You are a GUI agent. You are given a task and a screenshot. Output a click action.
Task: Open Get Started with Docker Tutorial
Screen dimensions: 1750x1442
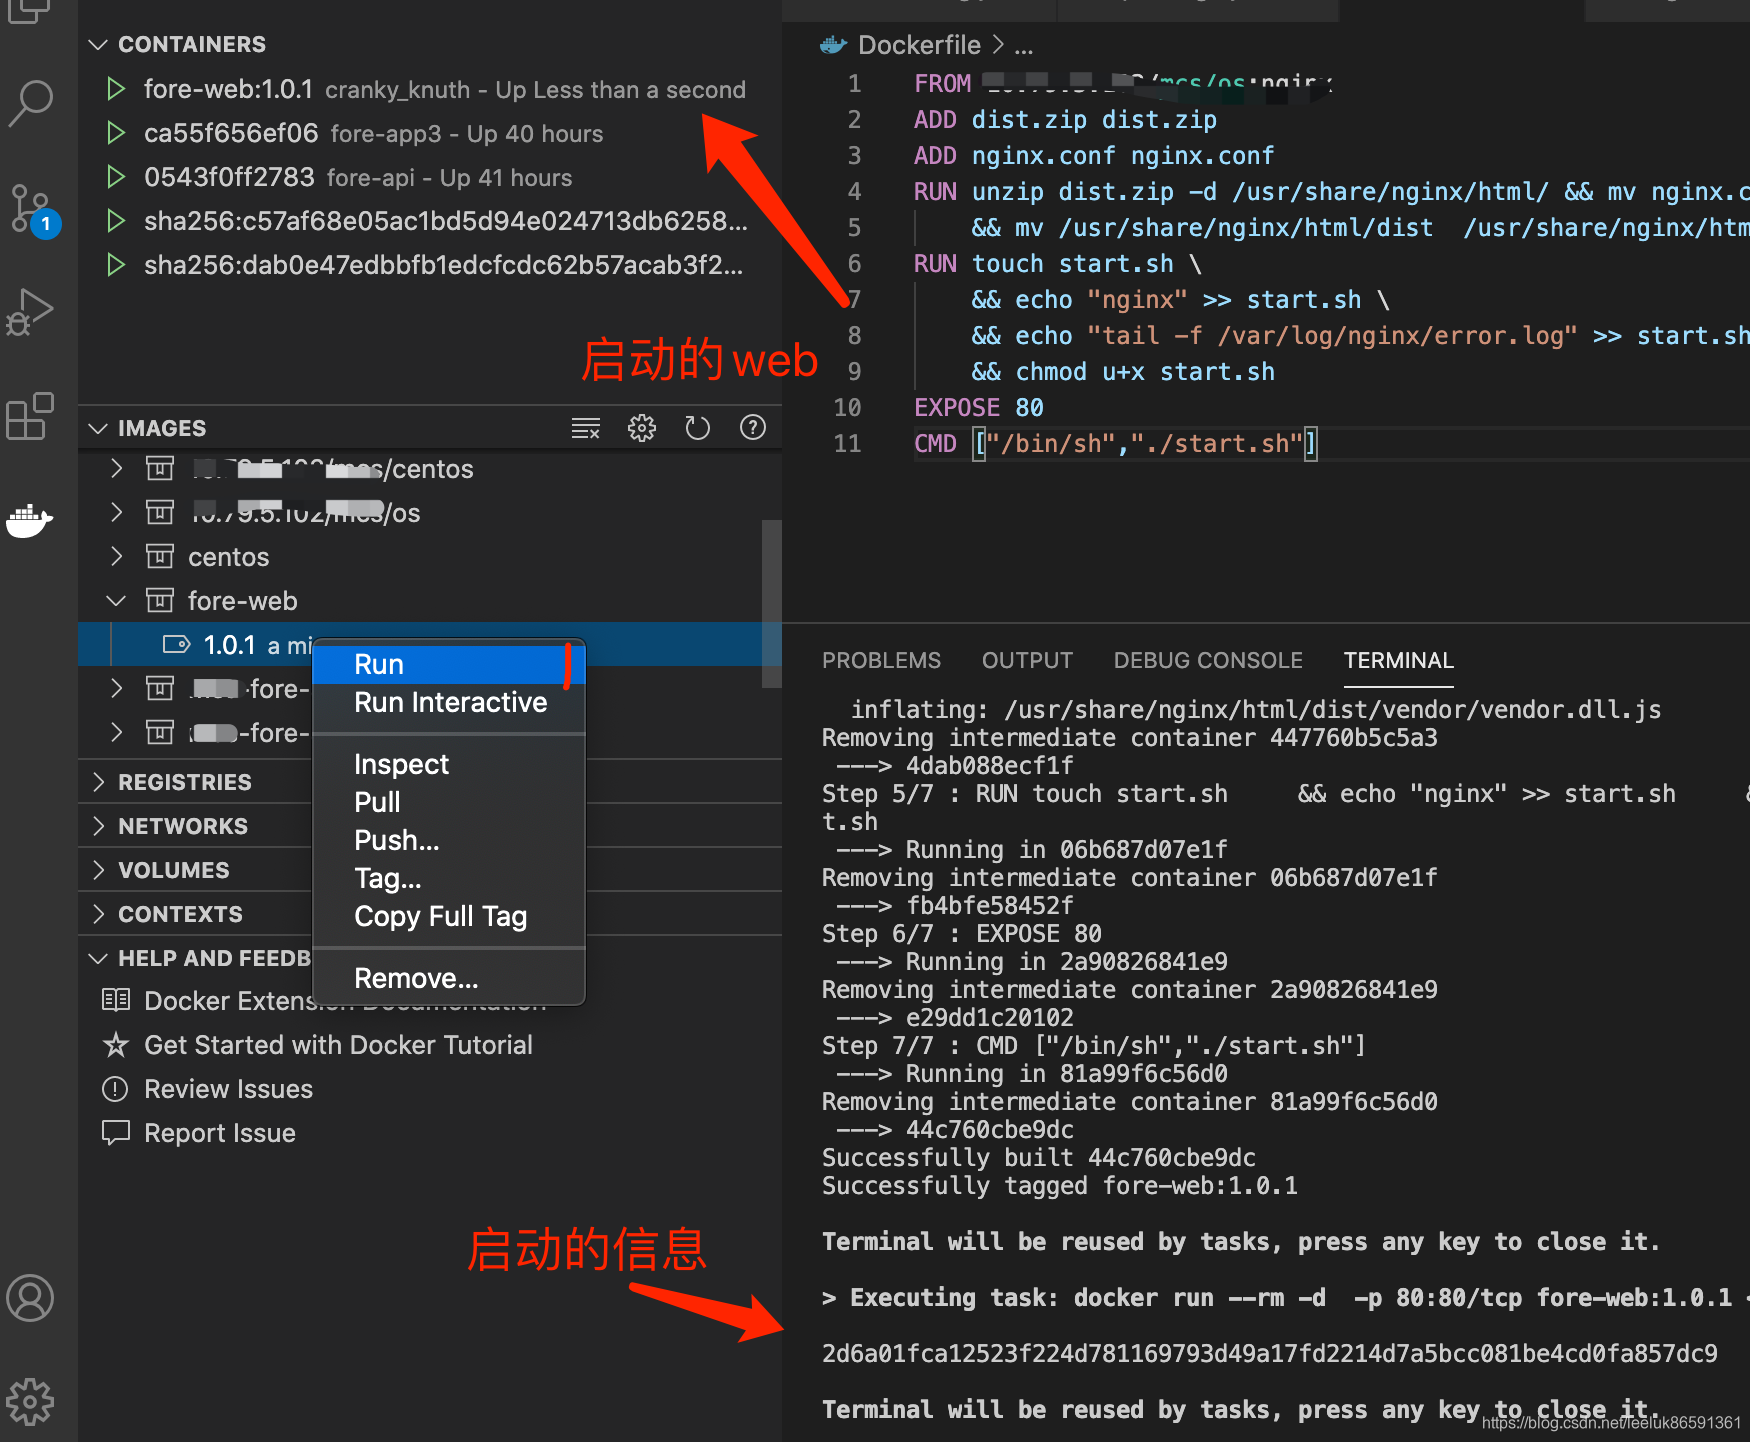[338, 1045]
